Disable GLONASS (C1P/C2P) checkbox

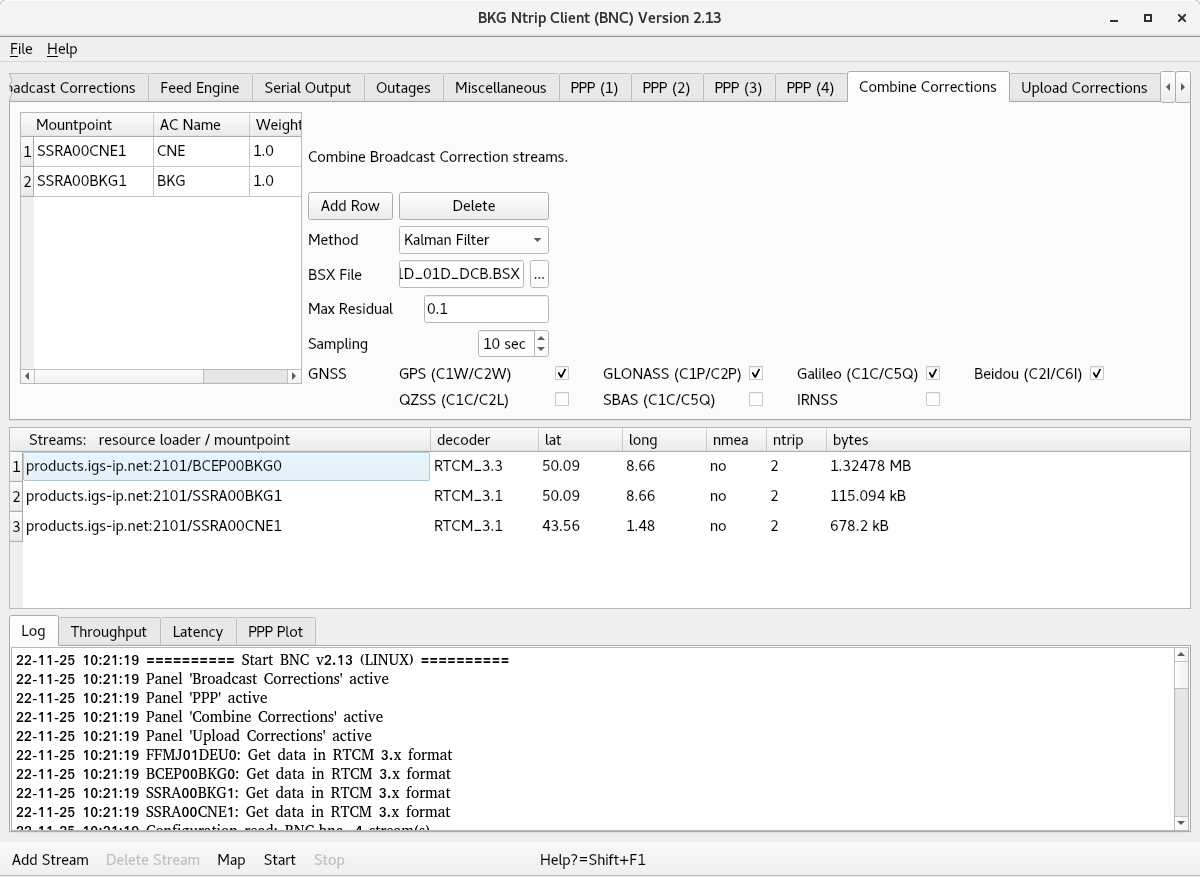click(756, 374)
